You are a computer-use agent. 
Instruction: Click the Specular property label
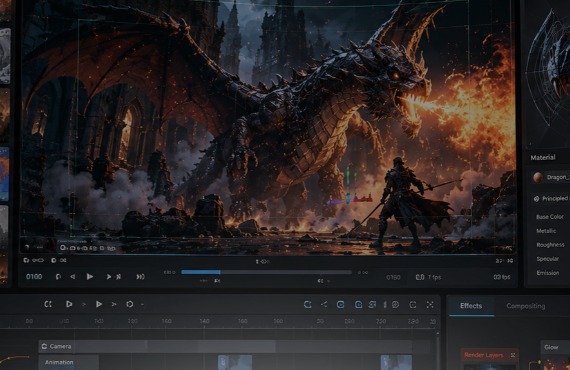547,259
